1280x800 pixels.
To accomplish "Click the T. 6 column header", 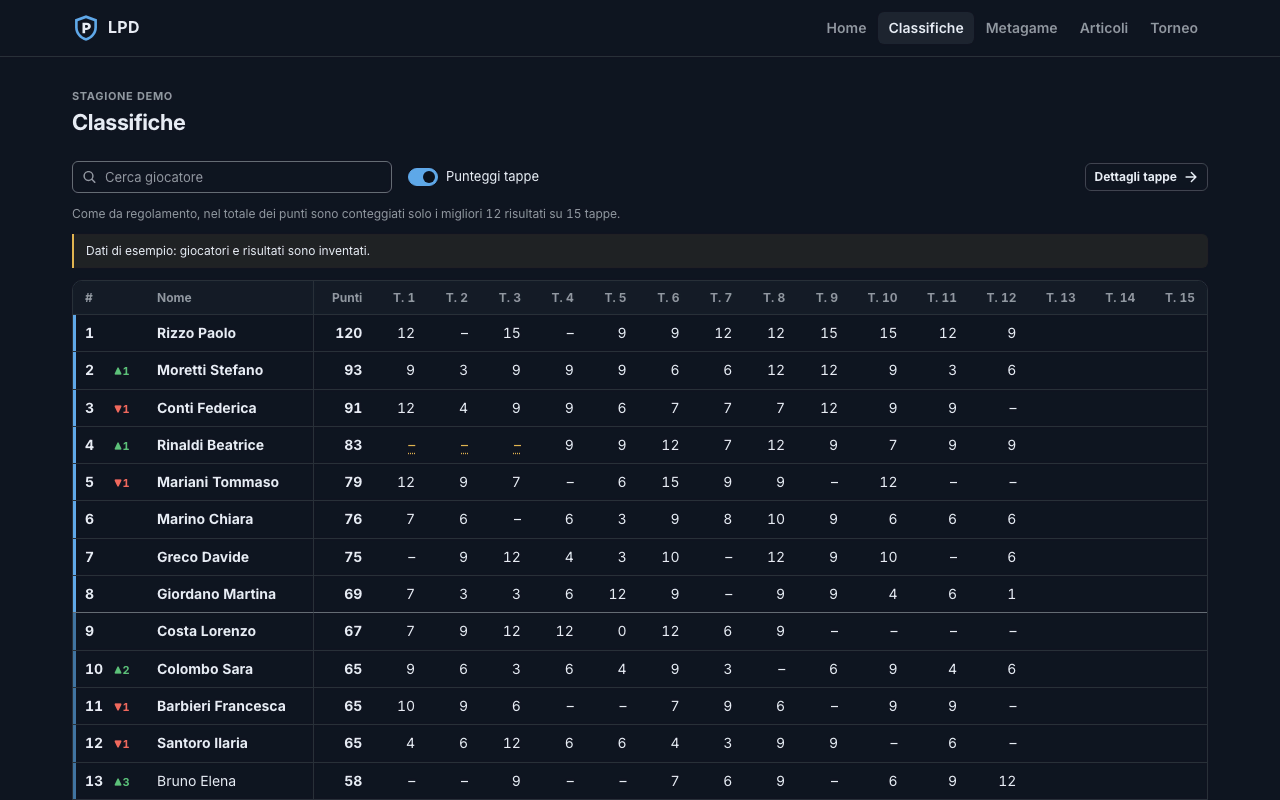I will (668, 298).
